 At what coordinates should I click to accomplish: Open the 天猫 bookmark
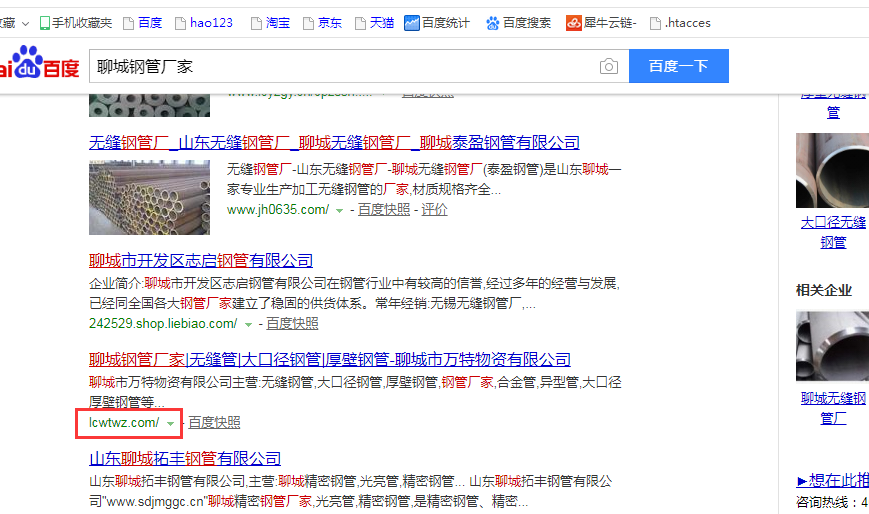tap(375, 23)
